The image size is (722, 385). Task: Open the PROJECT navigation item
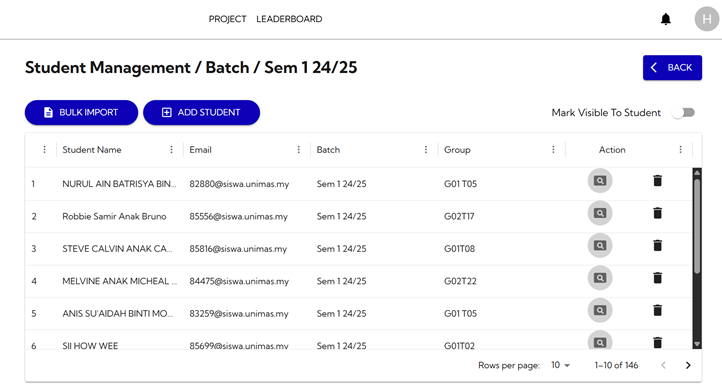click(x=227, y=19)
